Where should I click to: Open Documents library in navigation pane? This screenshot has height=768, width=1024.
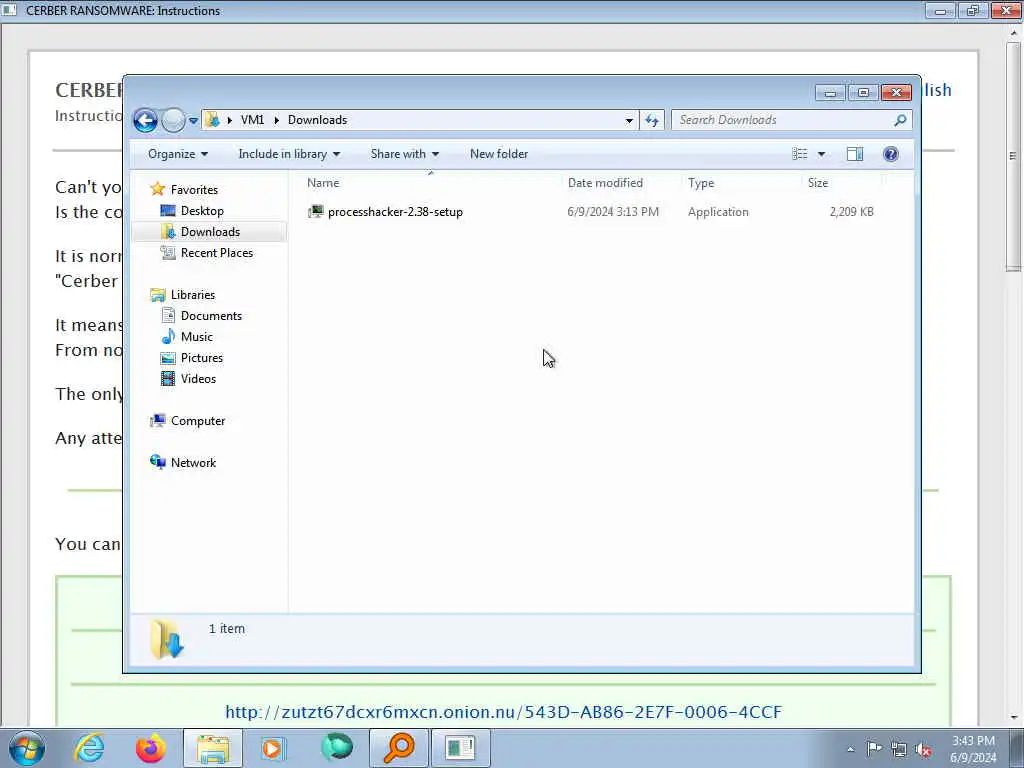coord(211,315)
